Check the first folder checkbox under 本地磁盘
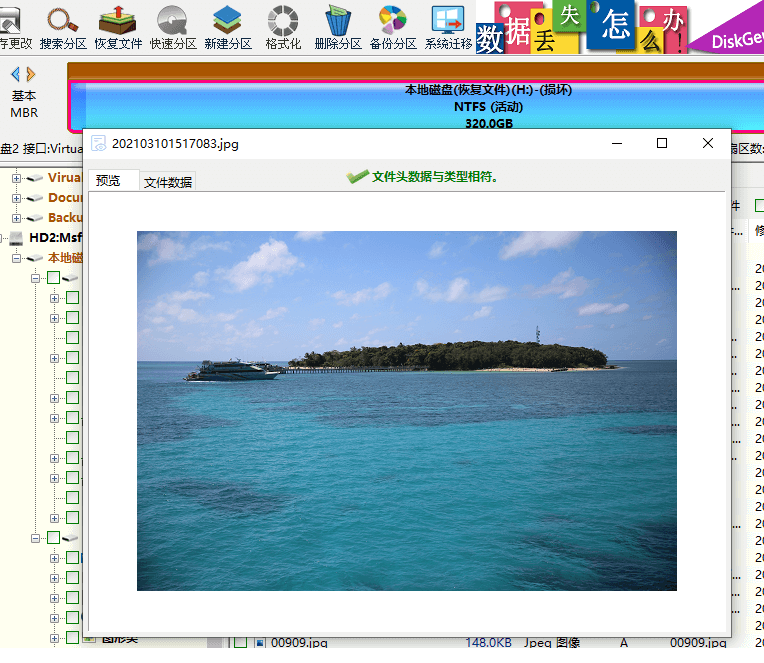Image resolution: width=764 pixels, height=663 pixels. tap(53, 278)
